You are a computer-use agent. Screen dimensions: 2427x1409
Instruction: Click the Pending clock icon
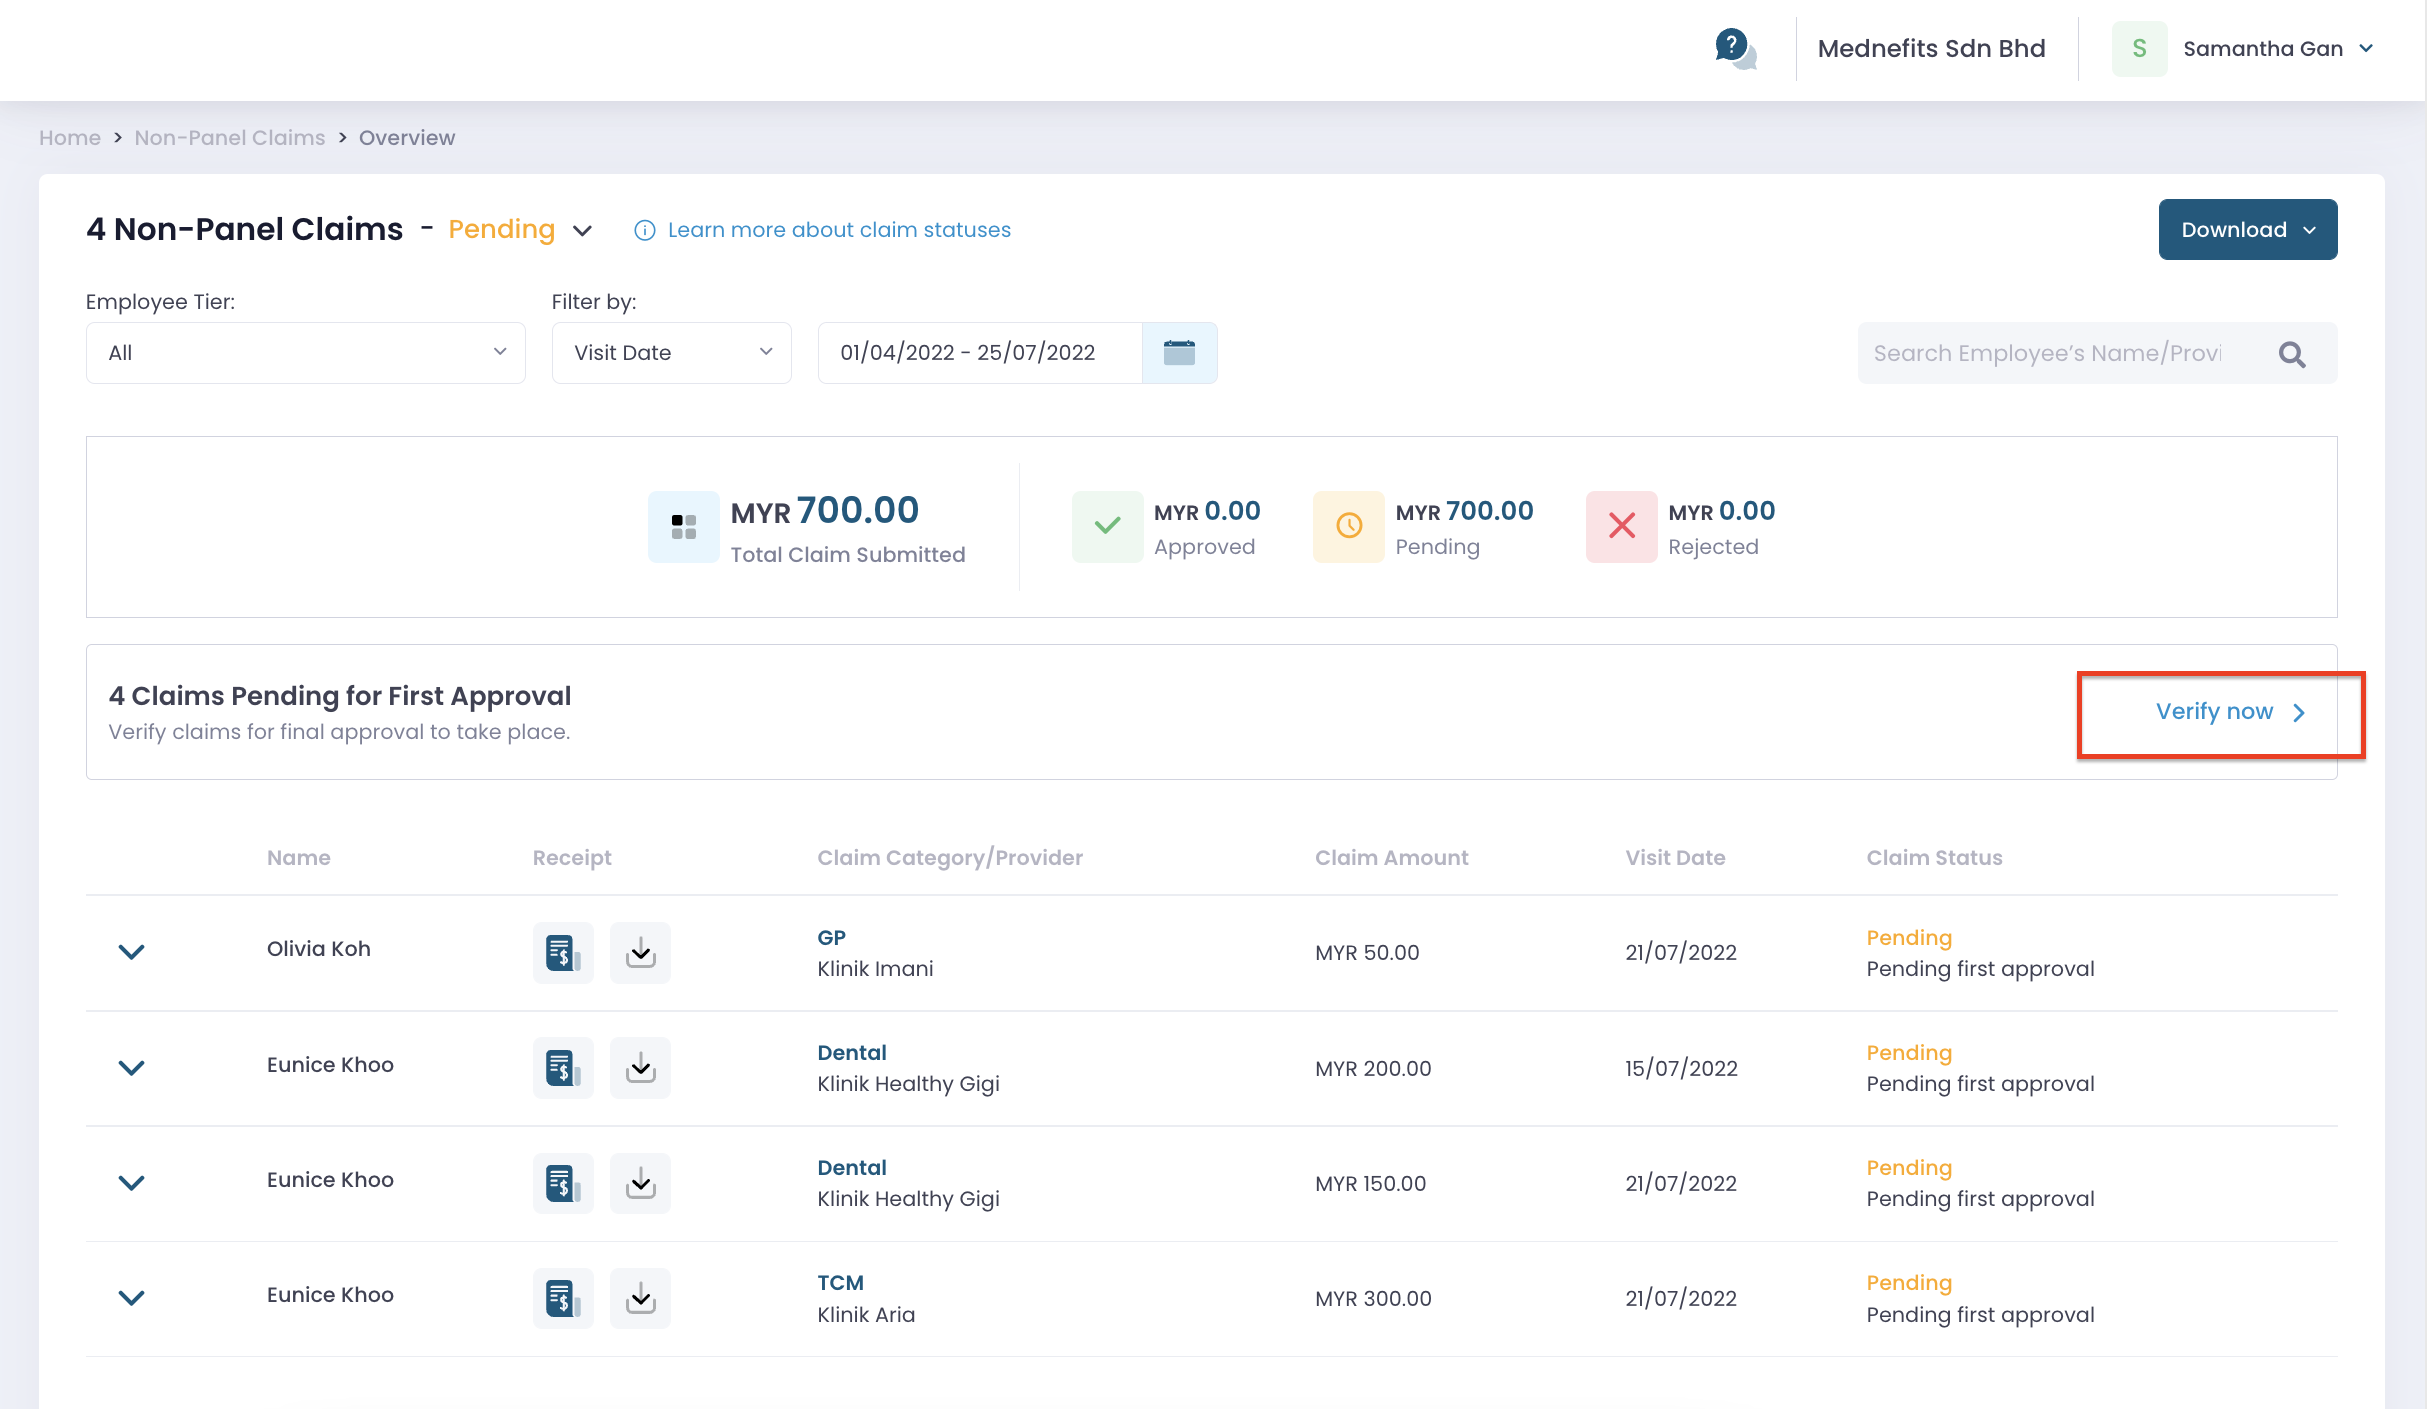1348,526
